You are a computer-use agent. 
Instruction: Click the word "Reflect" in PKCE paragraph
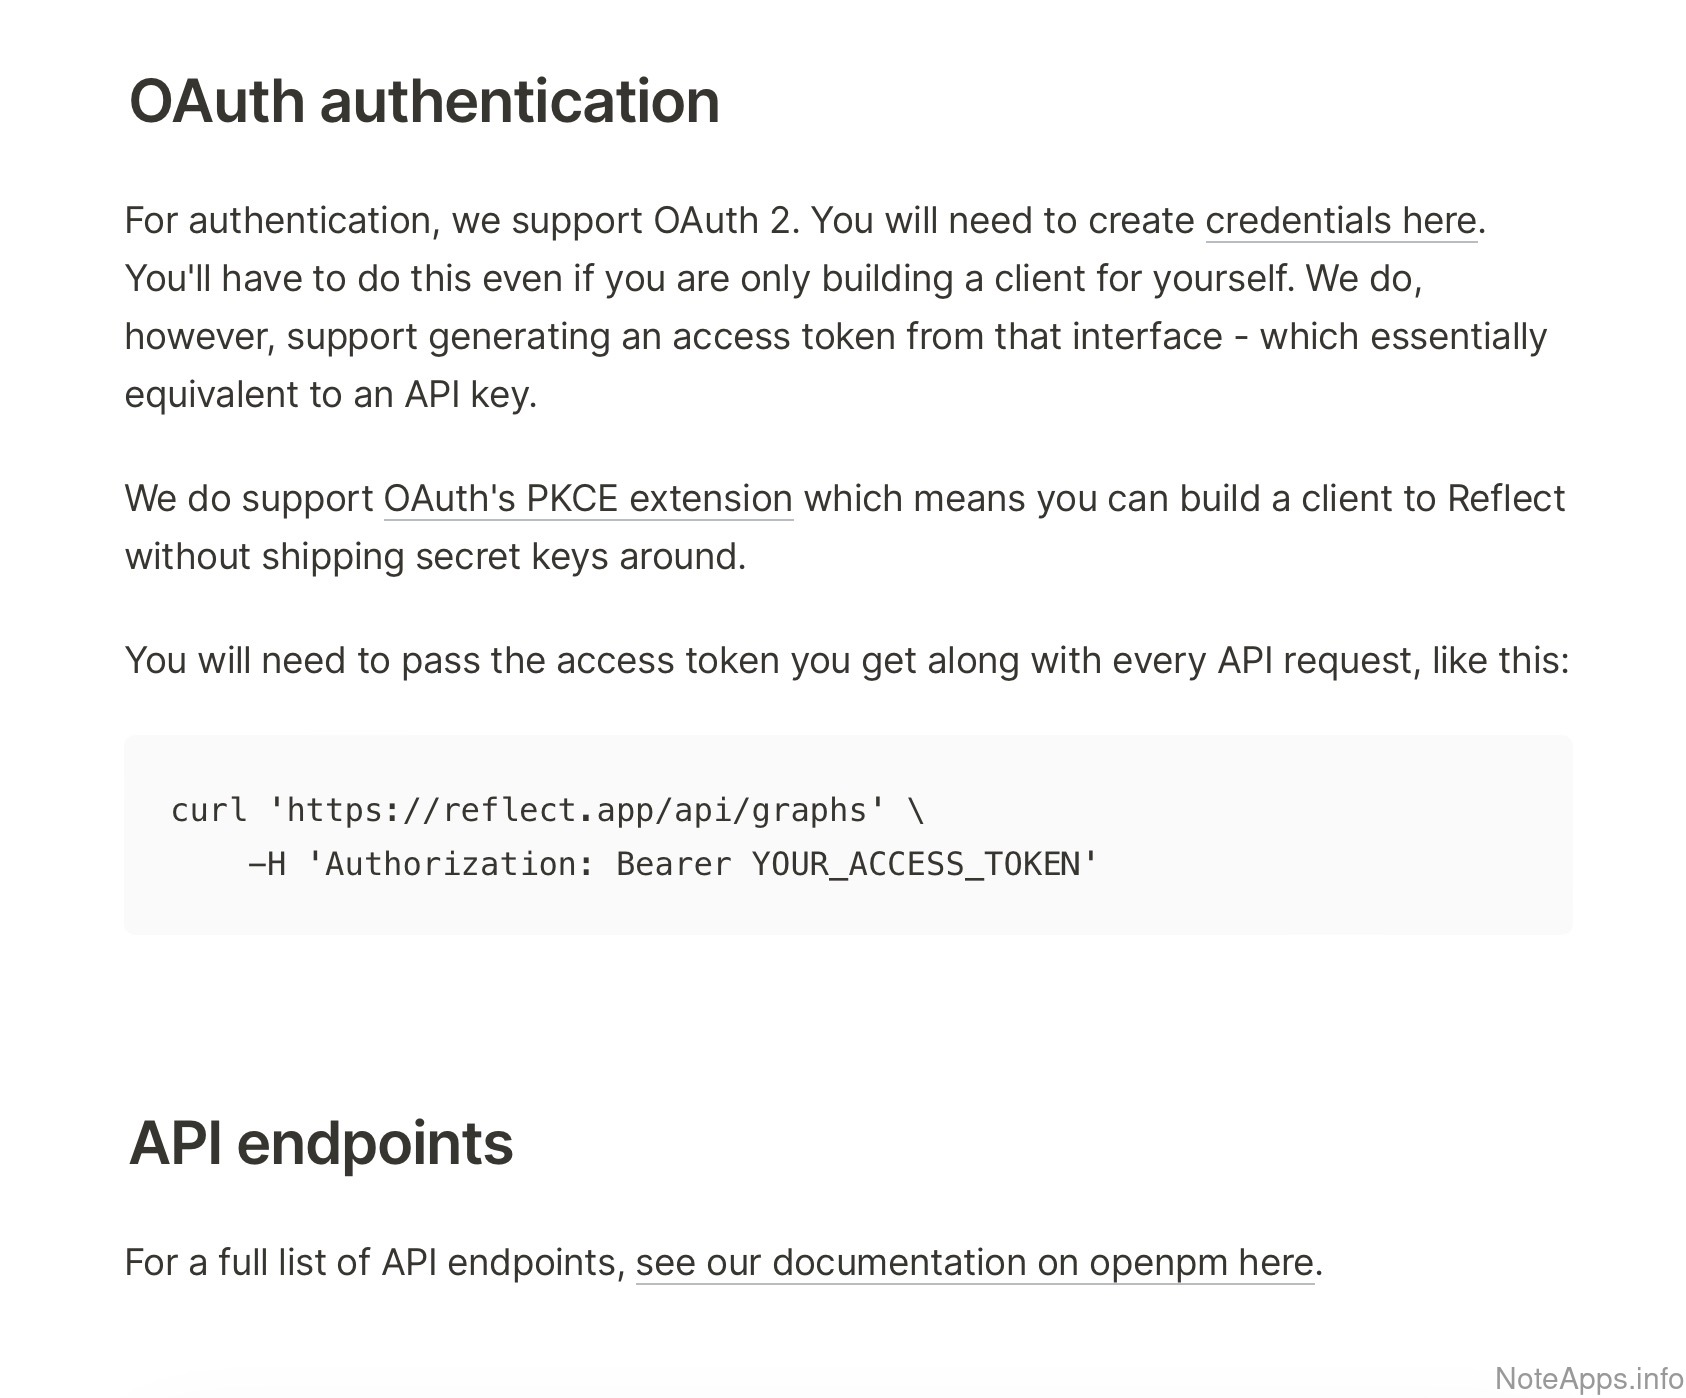pyautogui.click(x=1505, y=499)
